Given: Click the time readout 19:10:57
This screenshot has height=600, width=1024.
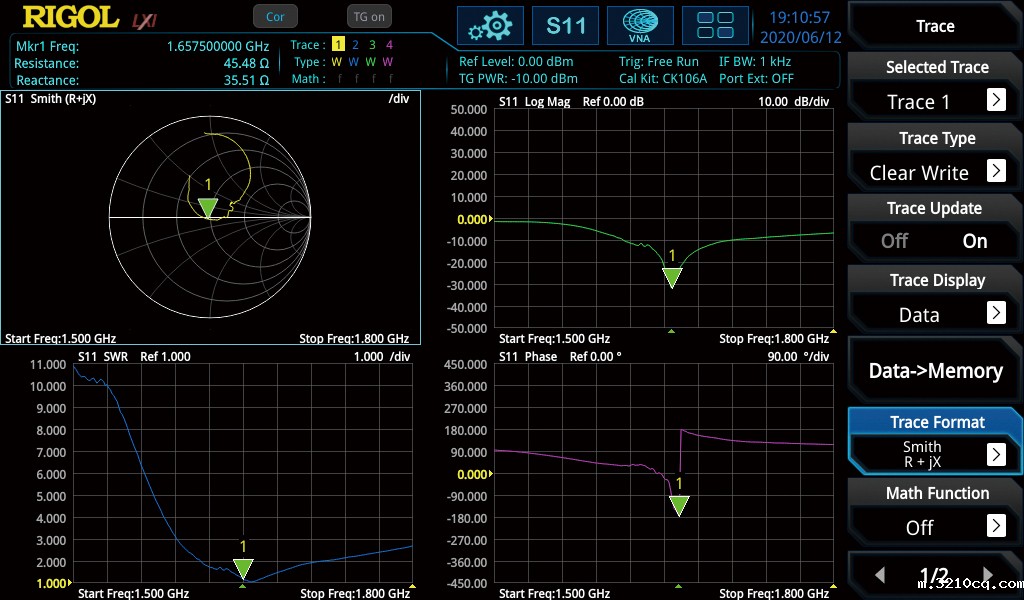Looking at the screenshot, I should click(799, 18).
